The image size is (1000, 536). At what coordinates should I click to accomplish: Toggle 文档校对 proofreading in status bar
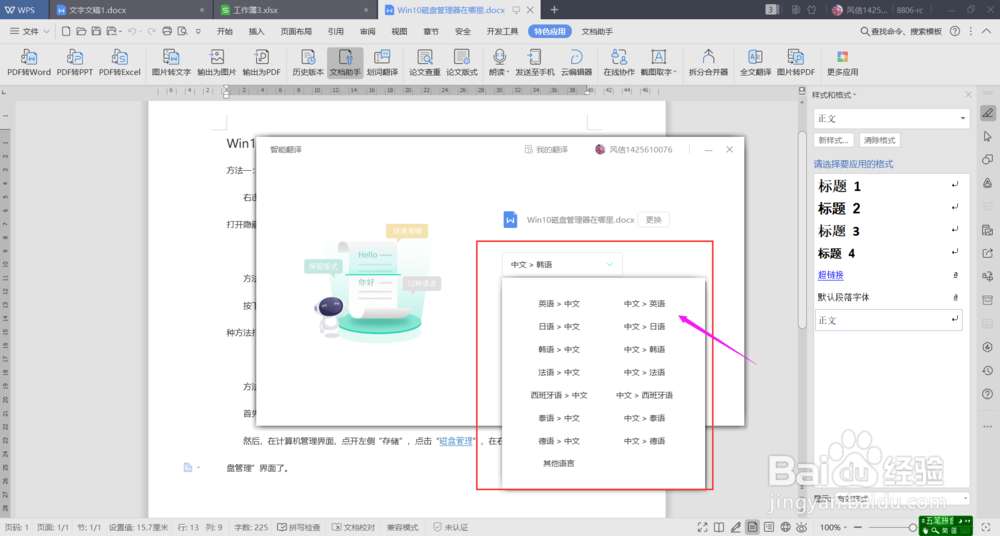pyautogui.click(x=353, y=527)
